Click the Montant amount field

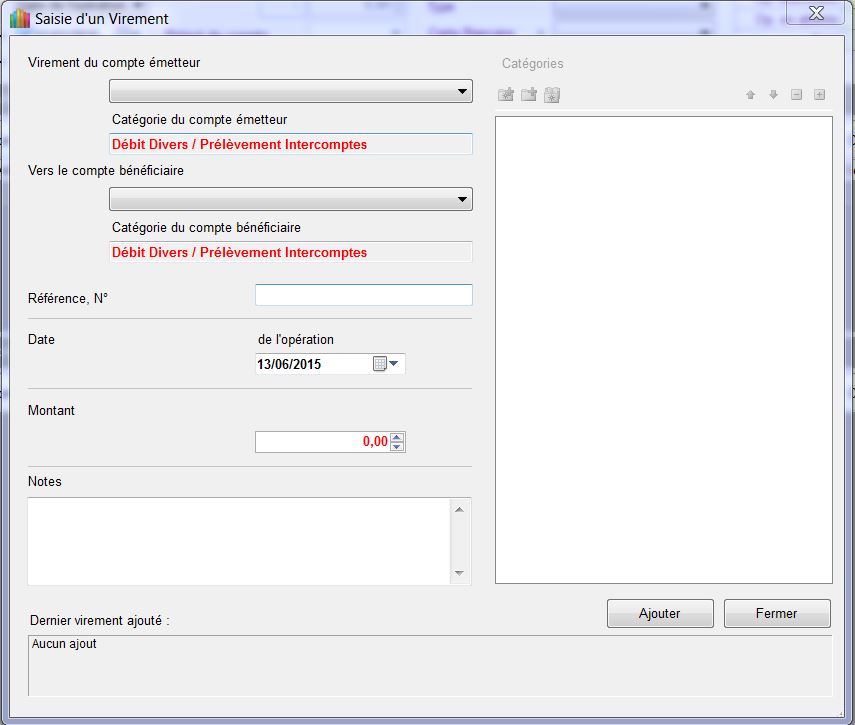pos(320,442)
